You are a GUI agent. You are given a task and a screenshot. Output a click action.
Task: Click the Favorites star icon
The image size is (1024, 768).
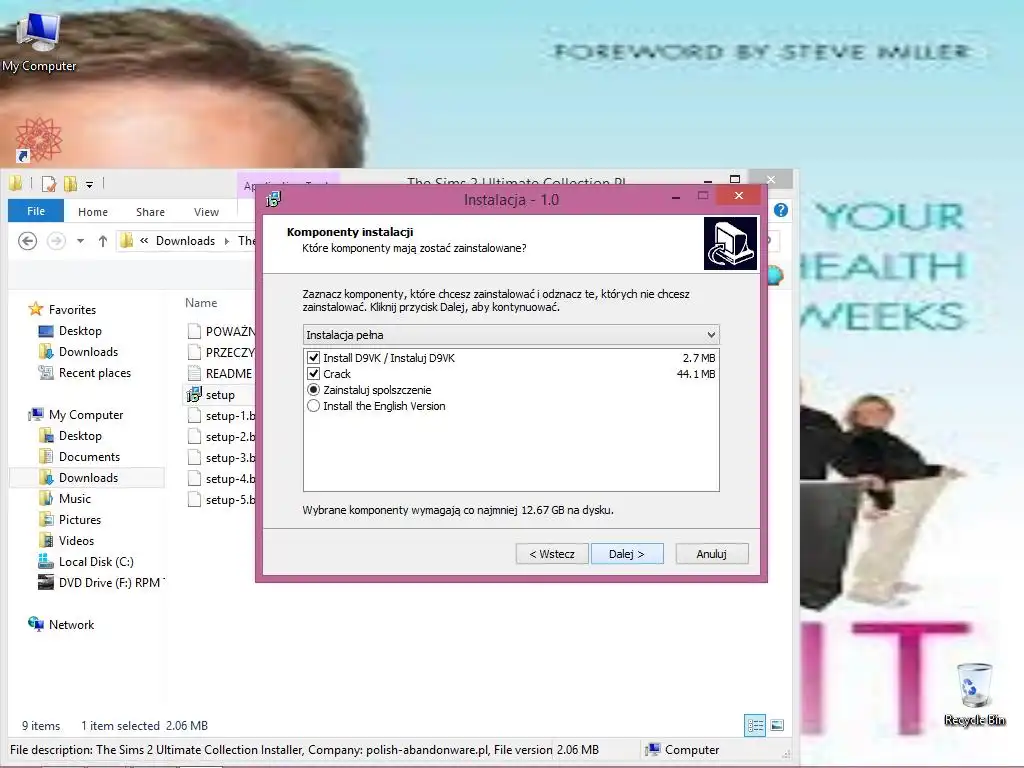[35, 309]
